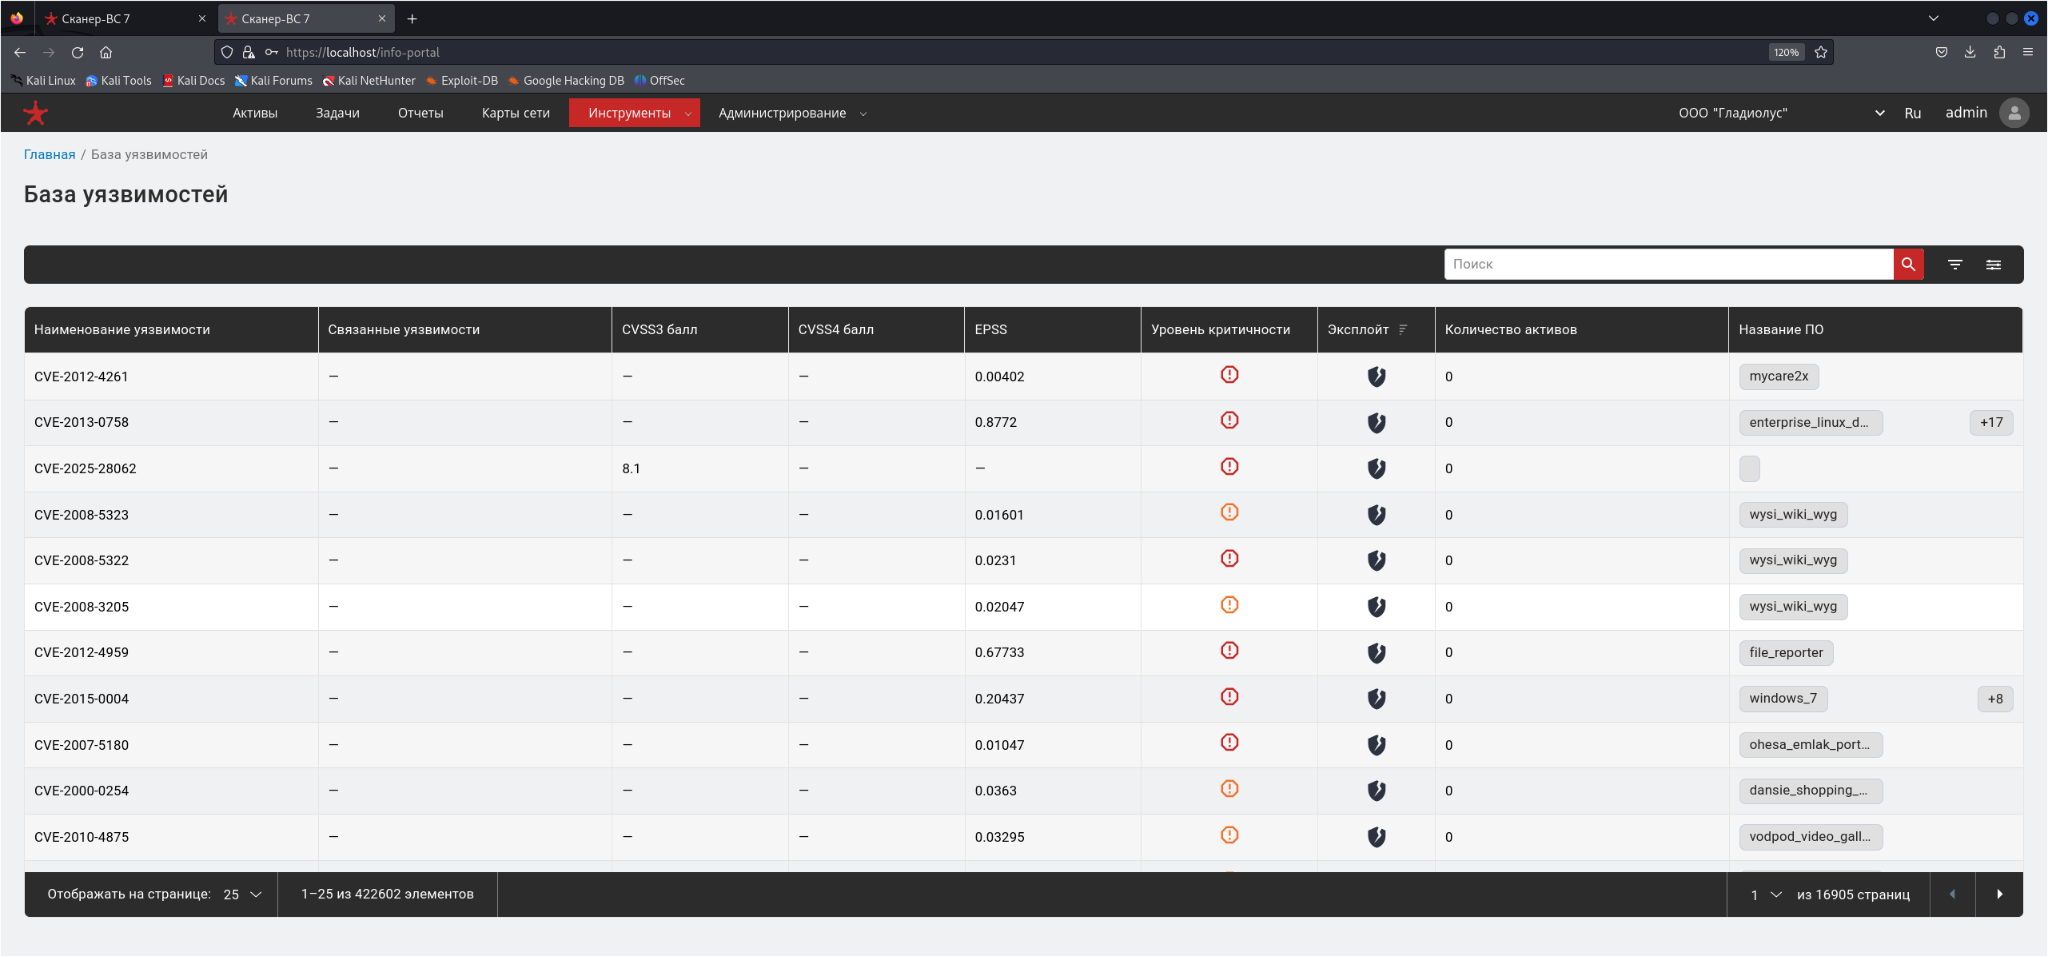Sort by the Эксплойт column sort icon

coord(1403,329)
